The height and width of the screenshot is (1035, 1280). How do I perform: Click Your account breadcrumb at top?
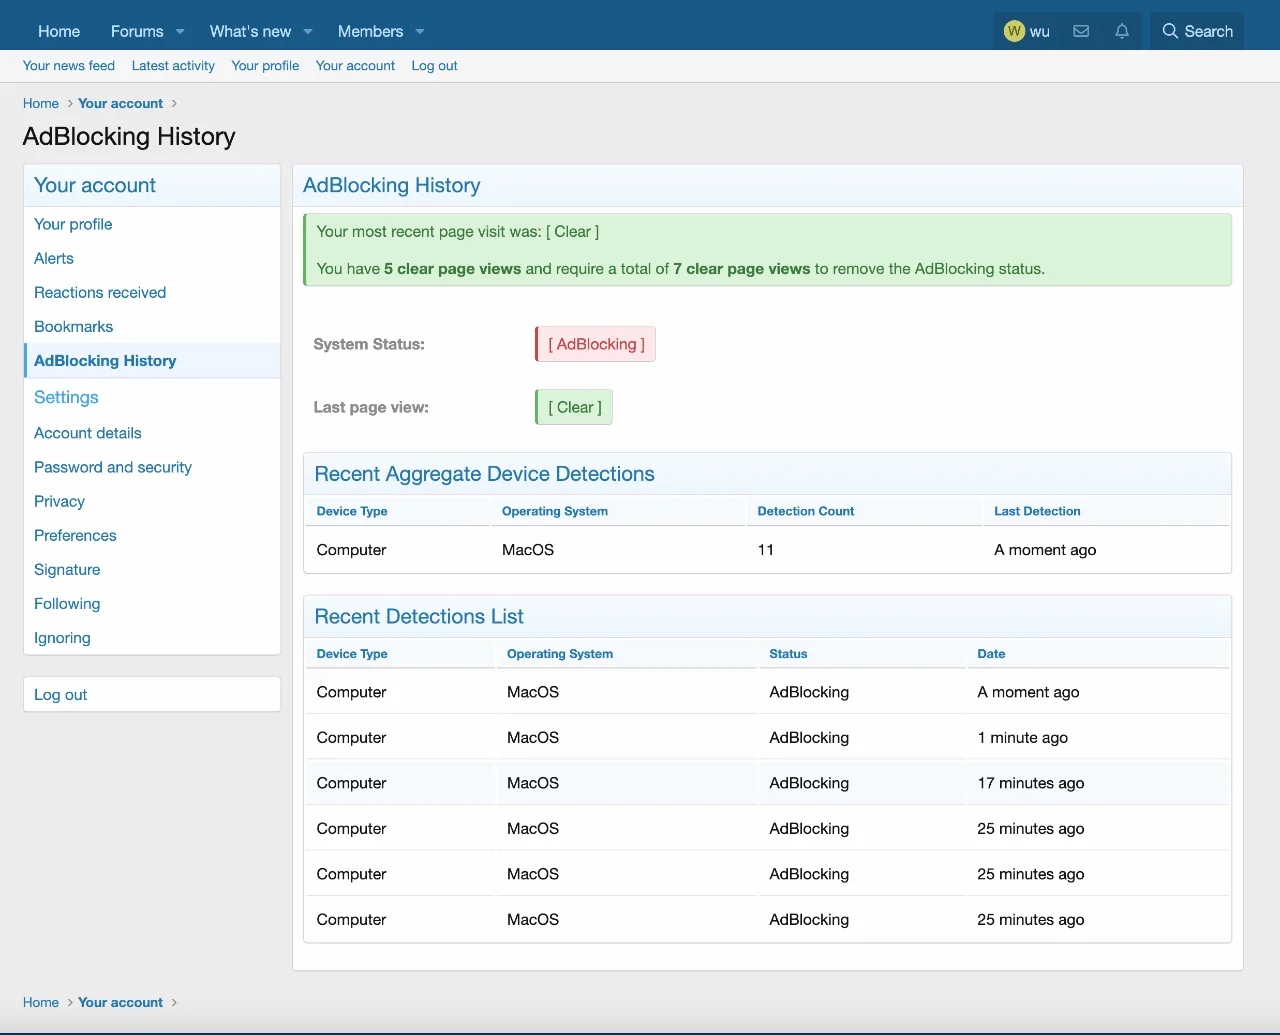(120, 104)
